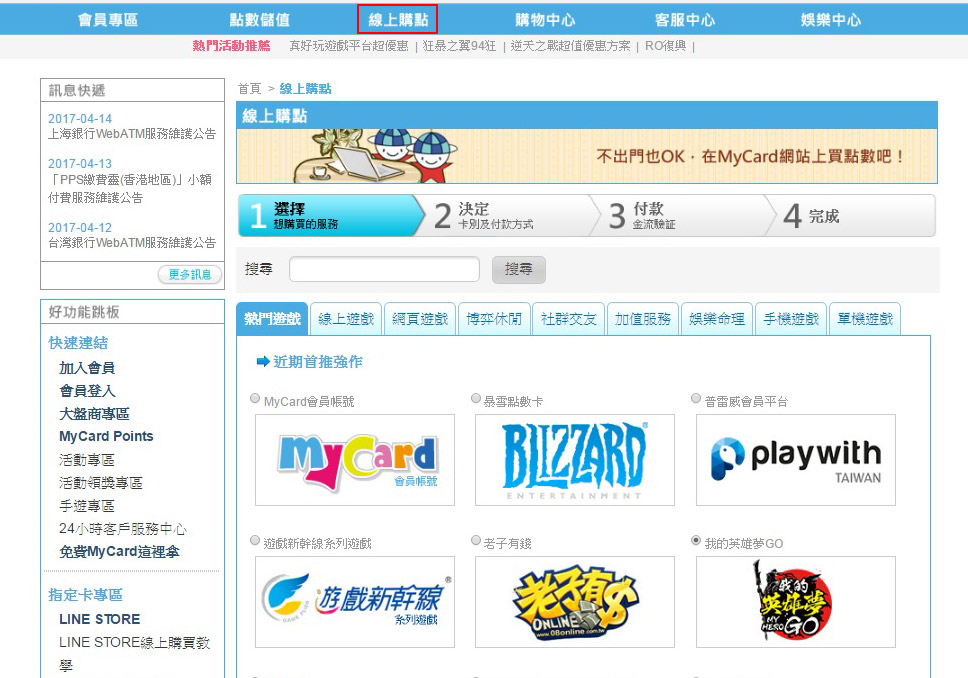
Task: Open the 客服中心 top menu
Action: point(685,20)
